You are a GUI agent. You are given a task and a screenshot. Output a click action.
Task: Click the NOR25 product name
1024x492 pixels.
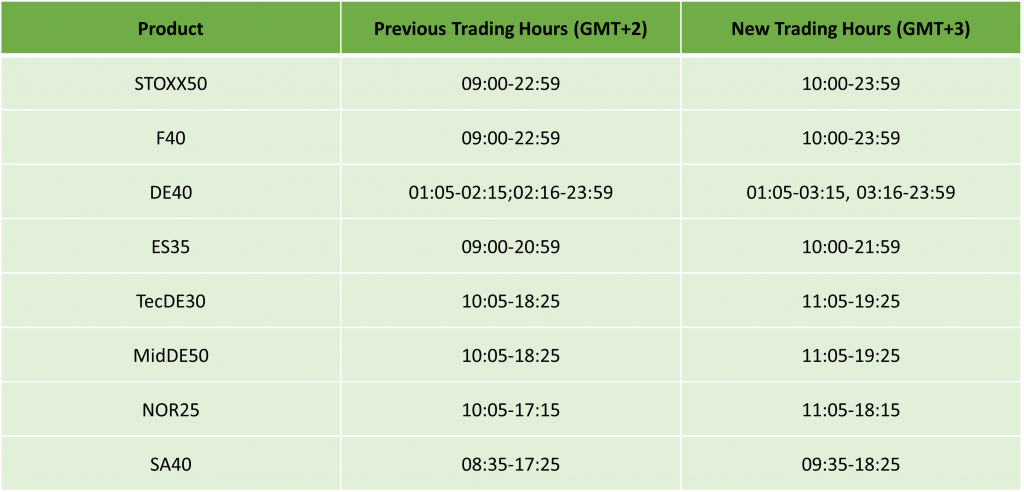pos(170,408)
